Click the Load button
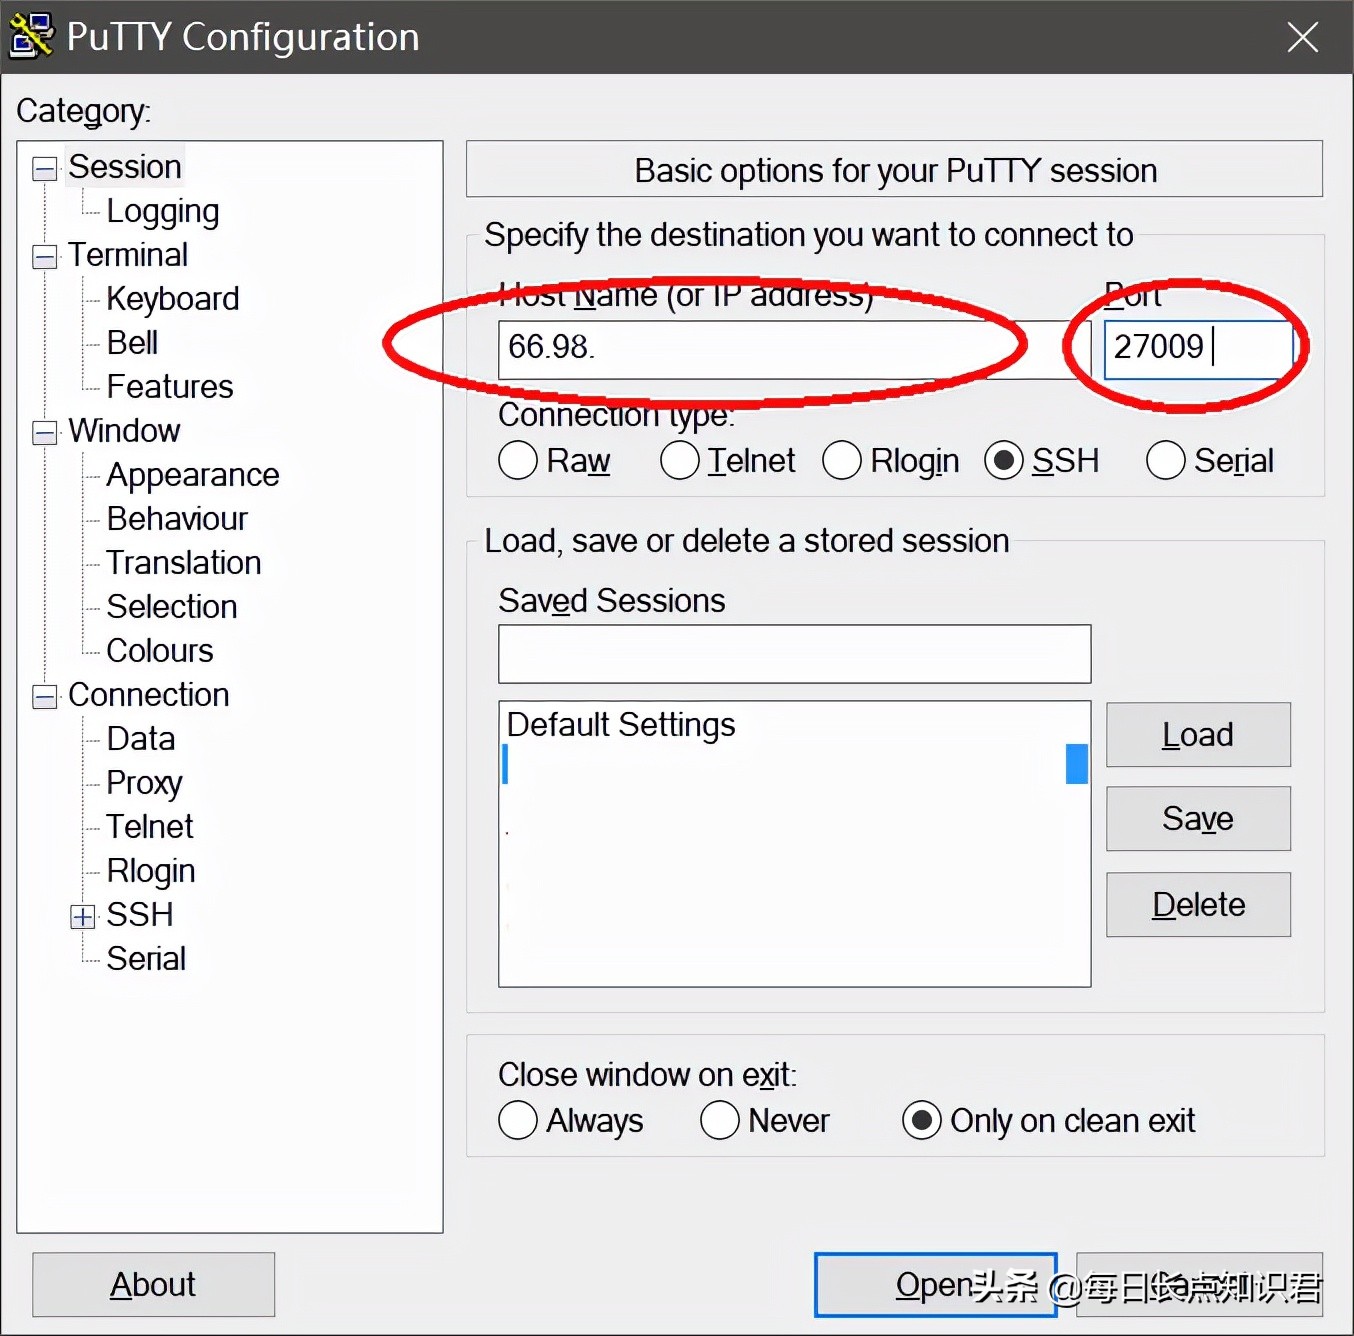Viewport: 1354px width, 1336px height. (x=1198, y=735)
